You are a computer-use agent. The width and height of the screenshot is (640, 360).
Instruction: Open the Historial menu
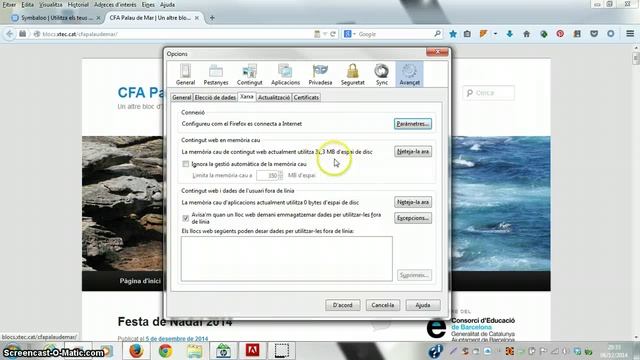click(x=78, y=5)
